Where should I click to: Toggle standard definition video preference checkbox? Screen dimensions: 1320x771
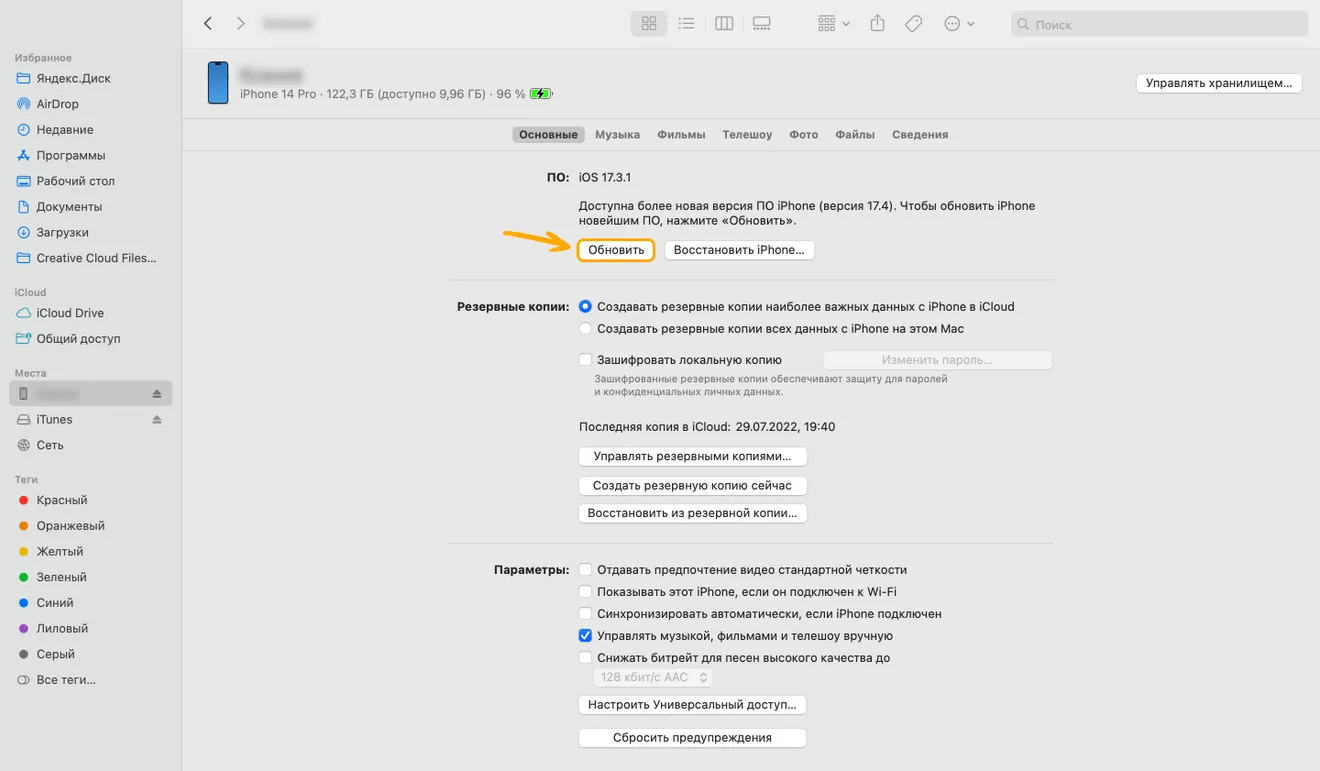586,570
